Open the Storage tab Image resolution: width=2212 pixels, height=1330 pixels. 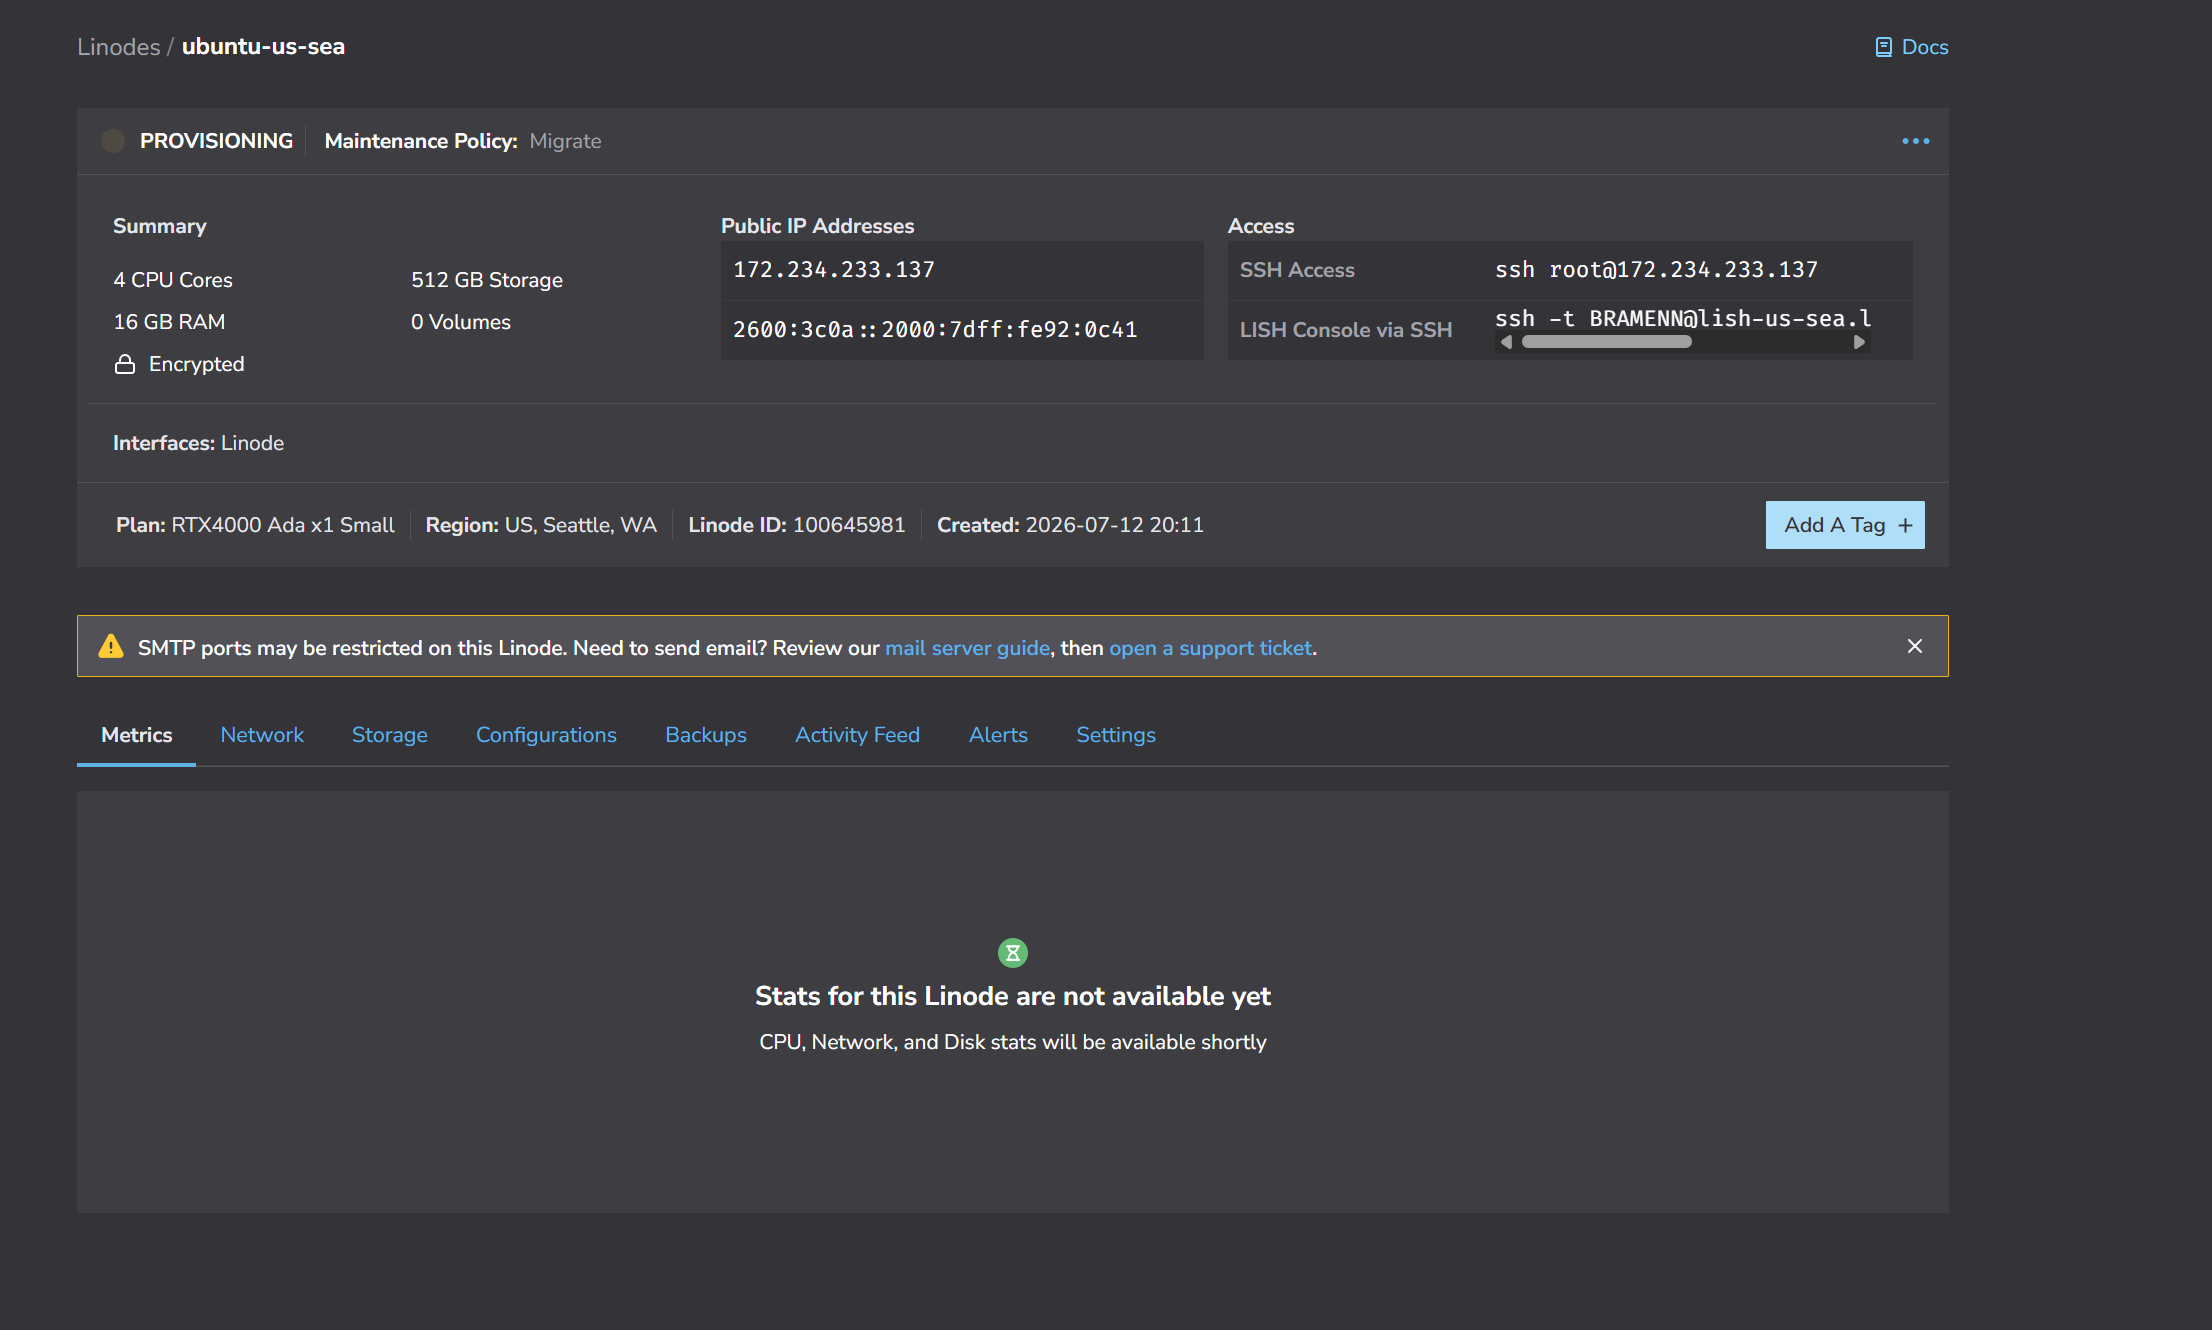coord(390,735)
